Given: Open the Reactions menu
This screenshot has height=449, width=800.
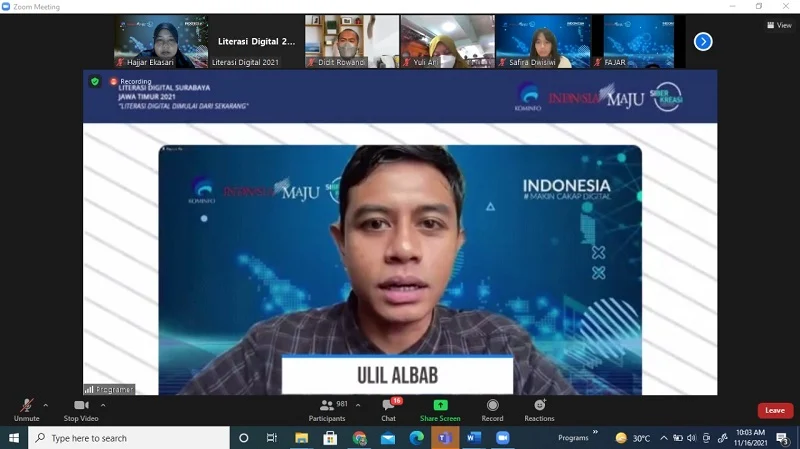Looking at the screenshot, I should tap(539, 410).
